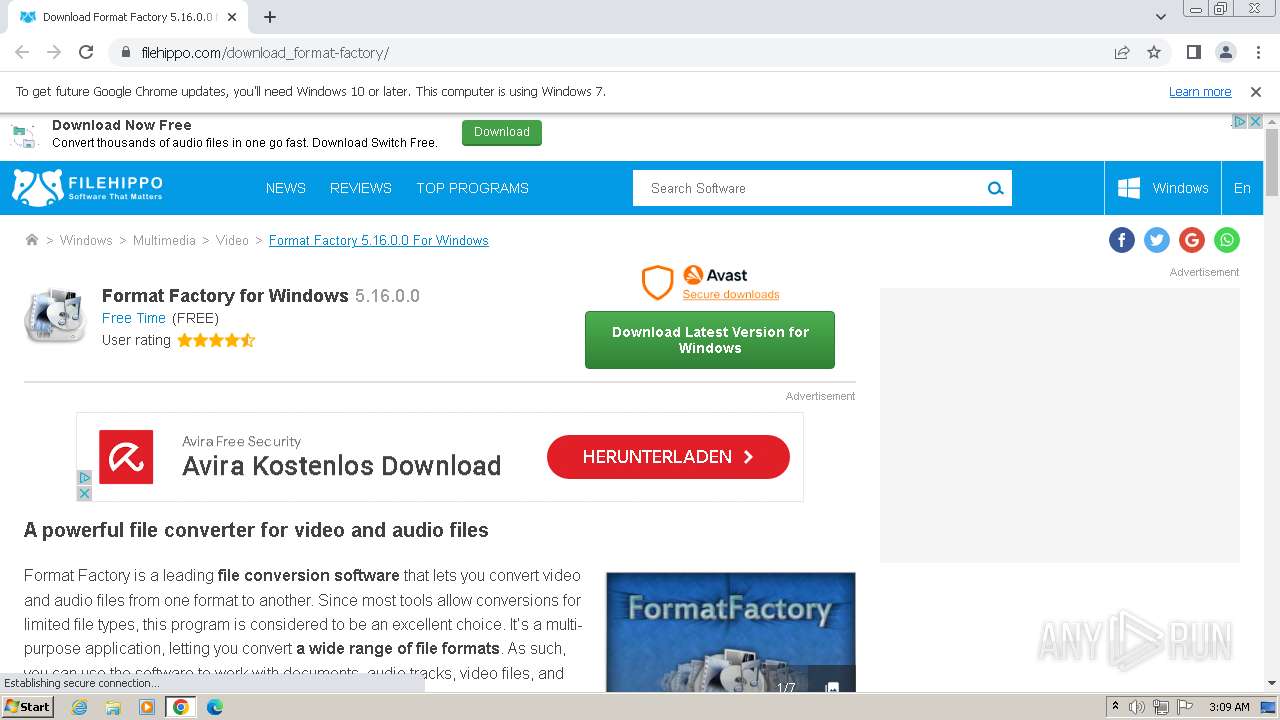Share the page on Twitter

[1157, 240]
